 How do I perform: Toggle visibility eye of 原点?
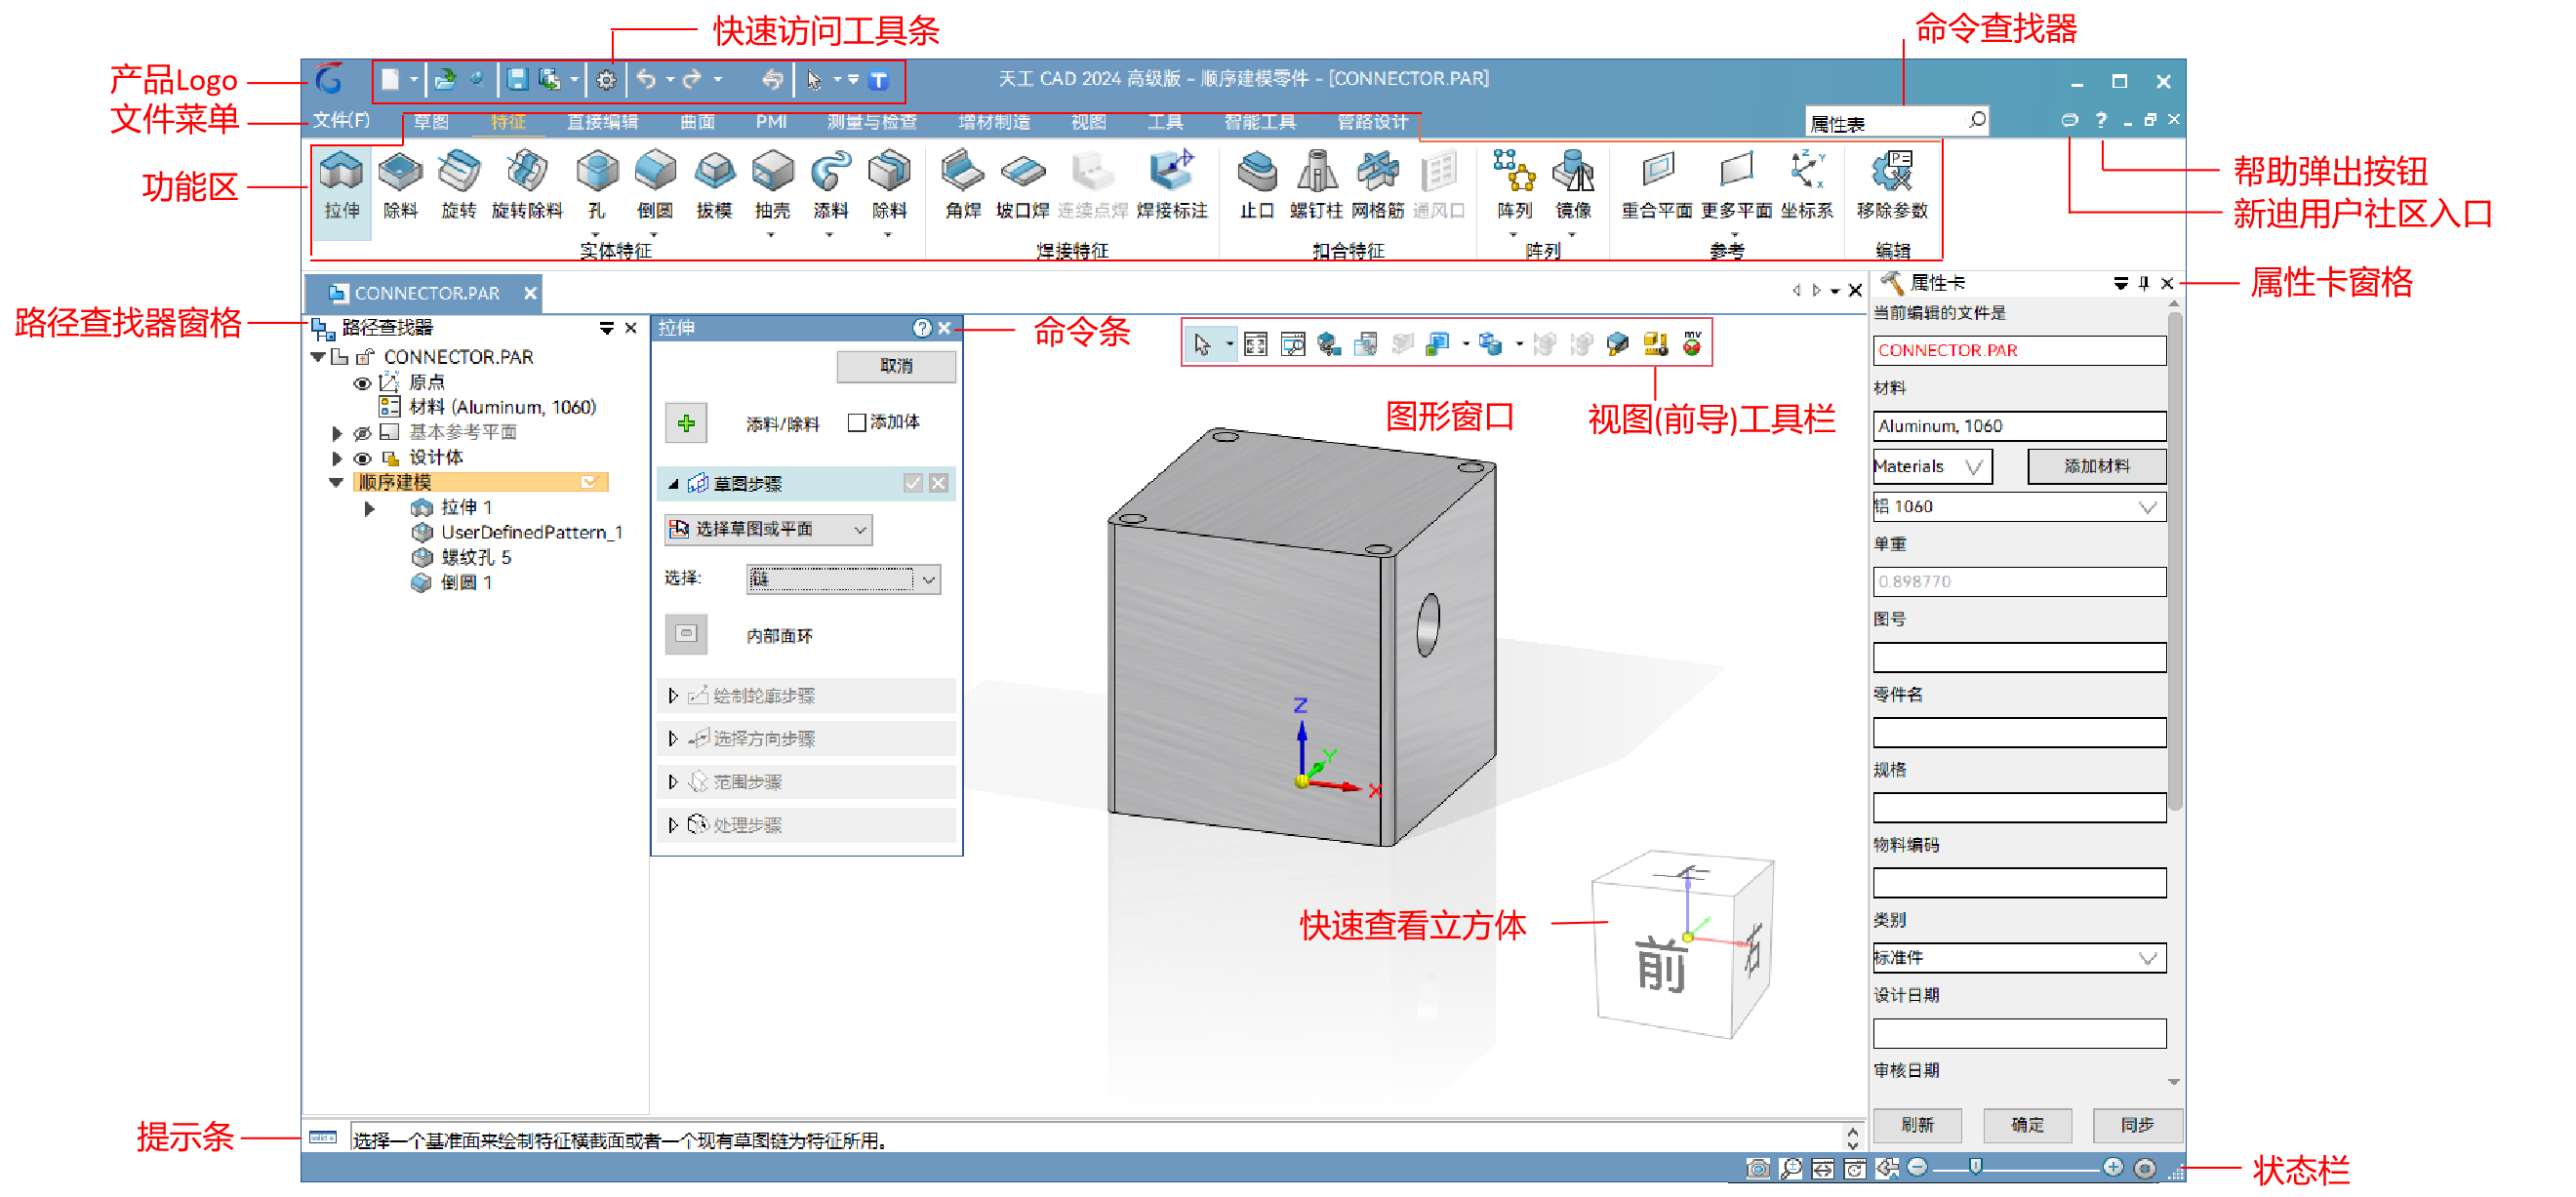363,383
